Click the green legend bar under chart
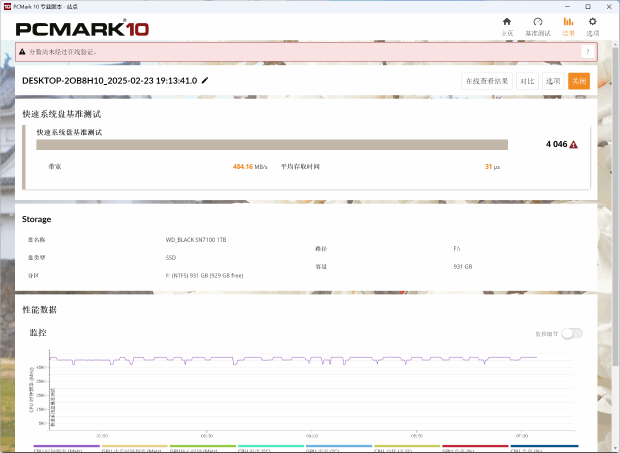This screenshot has height=453, width=620. [x=203, y=446]
